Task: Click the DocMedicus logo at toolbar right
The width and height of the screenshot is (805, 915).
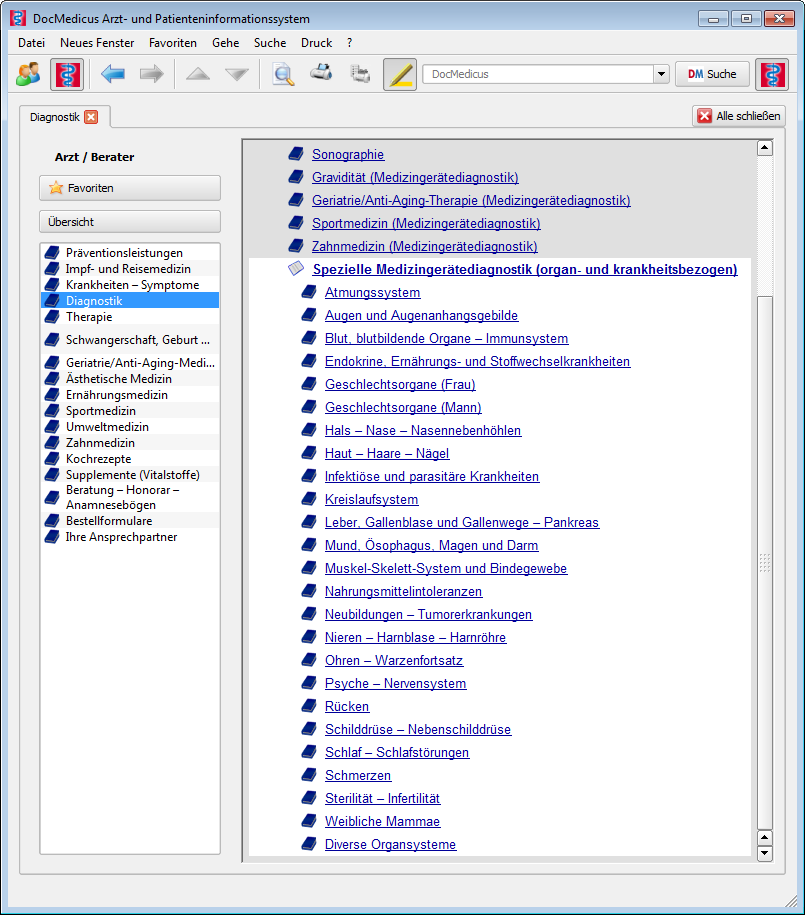Action: pos(772,74)
